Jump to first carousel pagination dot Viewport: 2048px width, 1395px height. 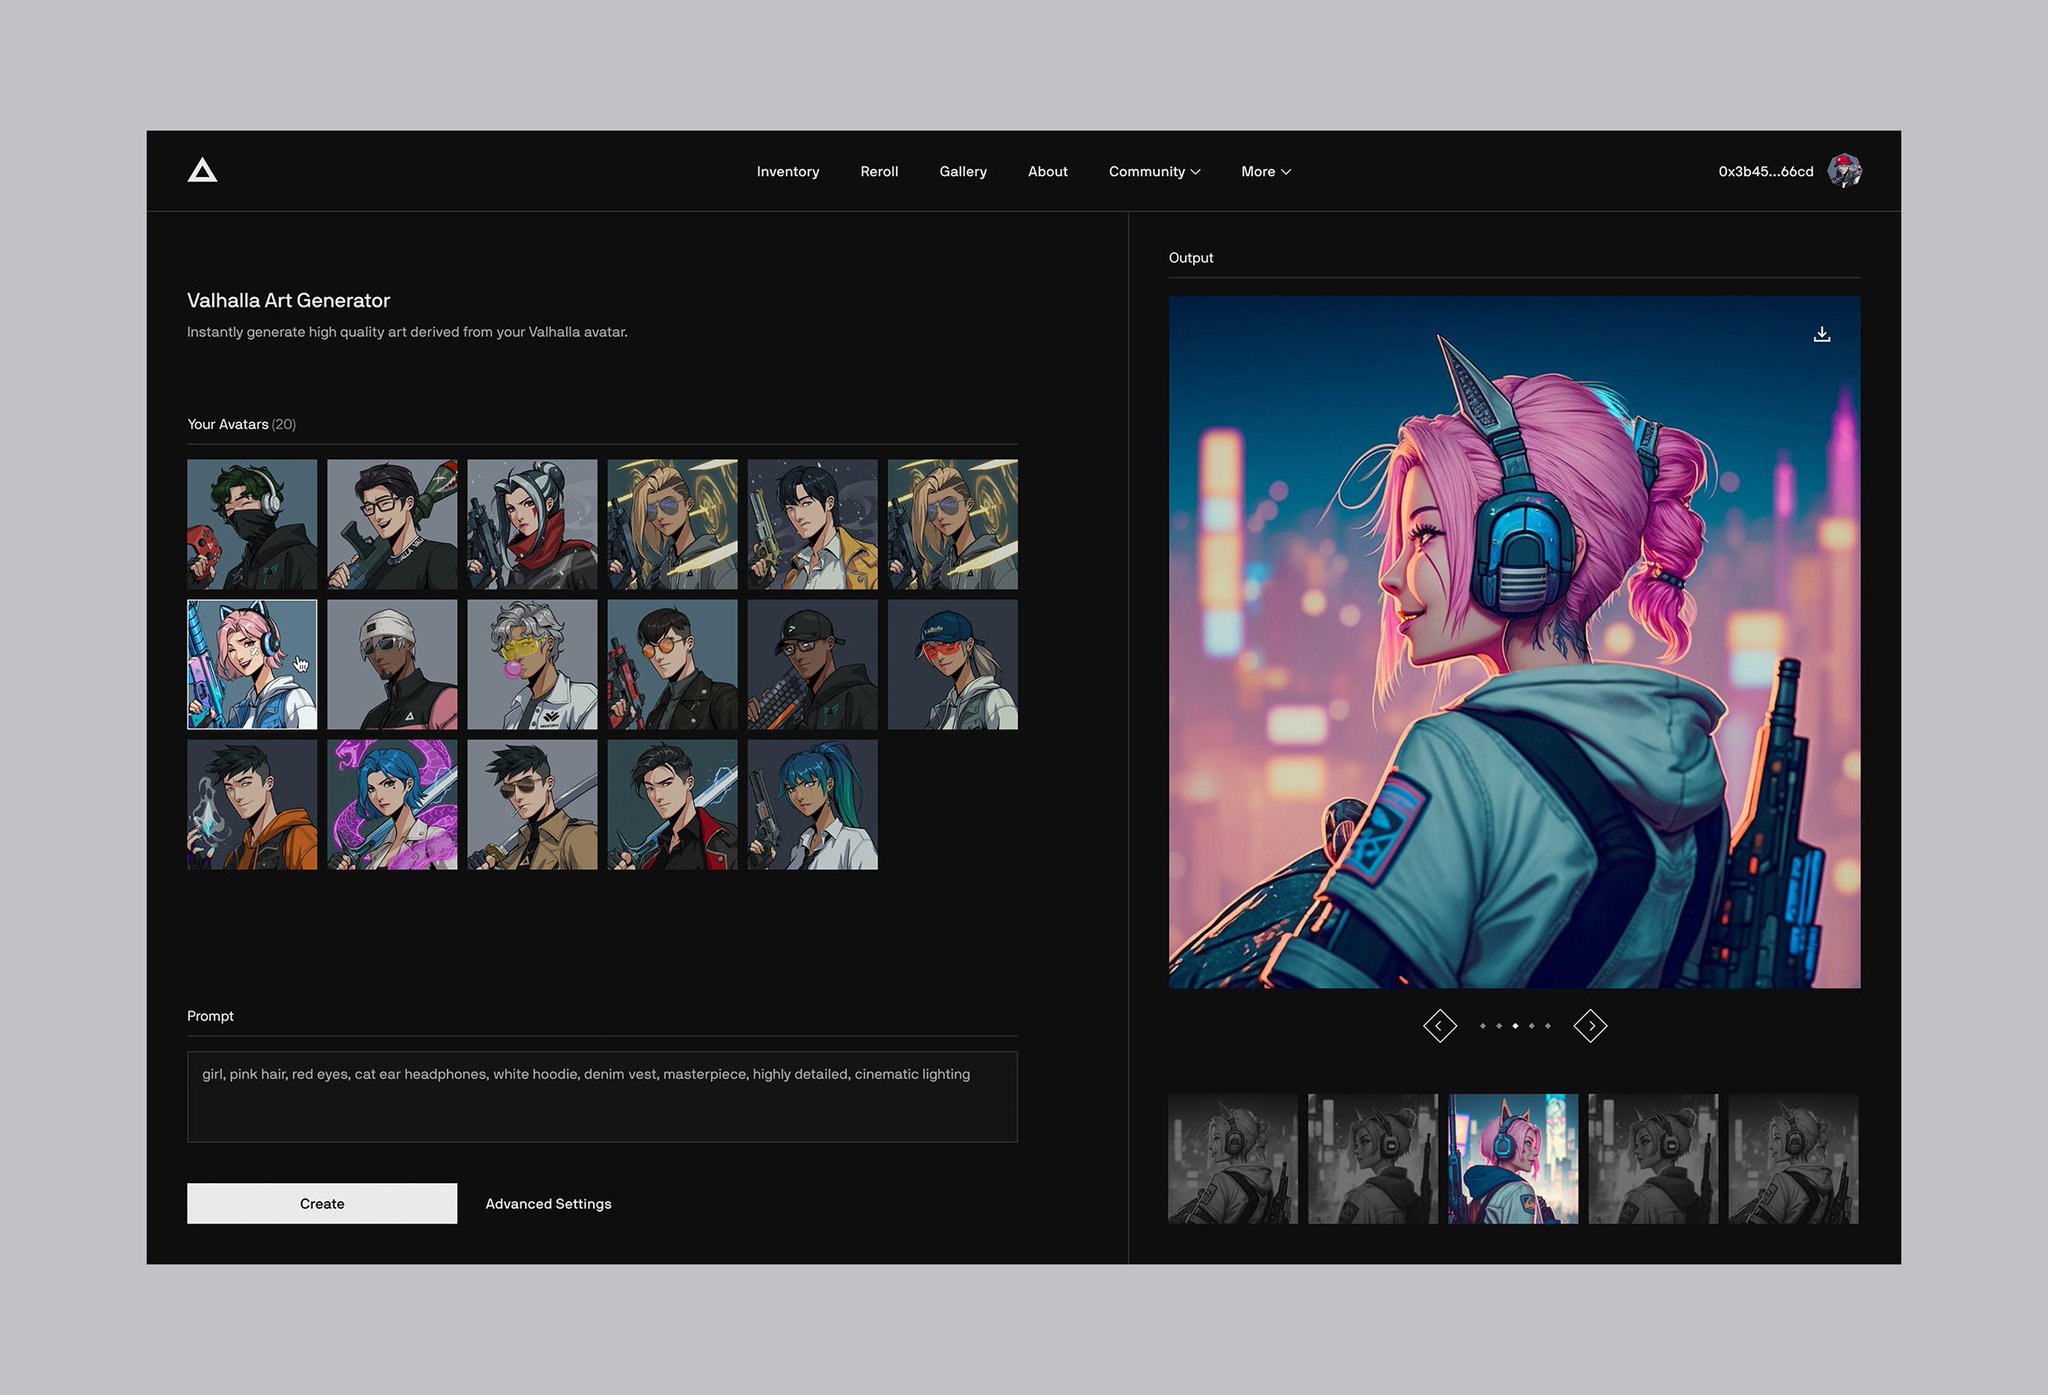click(x=1482, y=1026)
